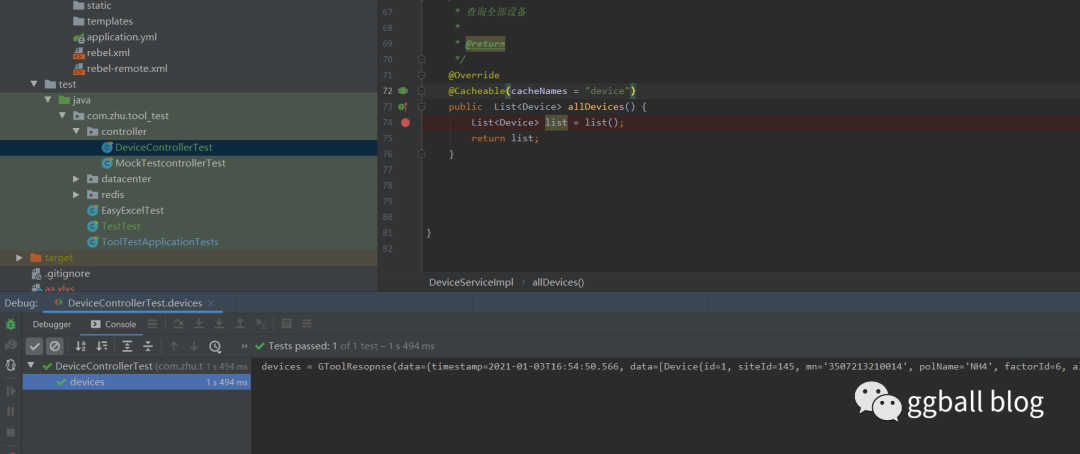Collapse the com.zhu.tool_test package
The width and height of the screenshot is (1080, 454).
tap(62, 116)
